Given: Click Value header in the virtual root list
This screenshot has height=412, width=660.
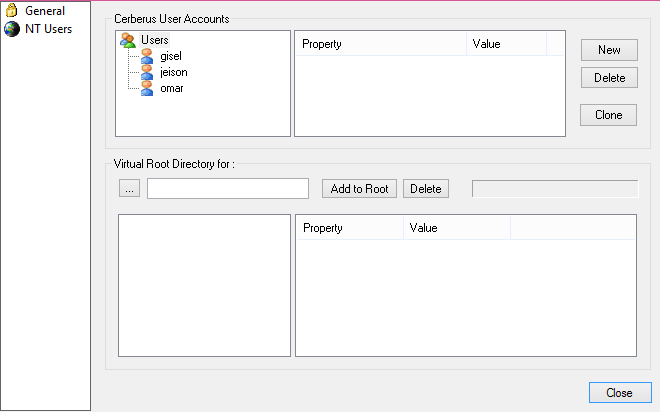Looking at the screenshot, I should click(457, 228).
